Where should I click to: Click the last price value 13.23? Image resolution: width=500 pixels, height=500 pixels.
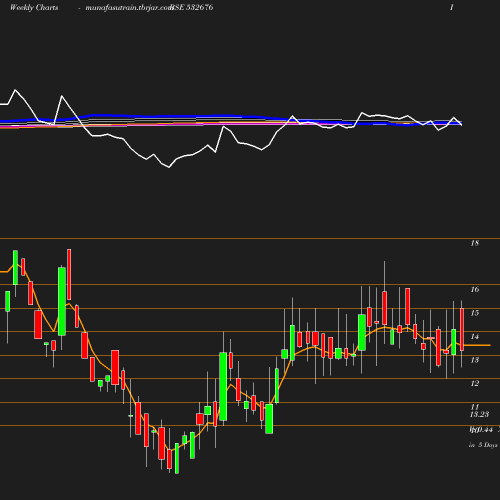click(479, 414)
